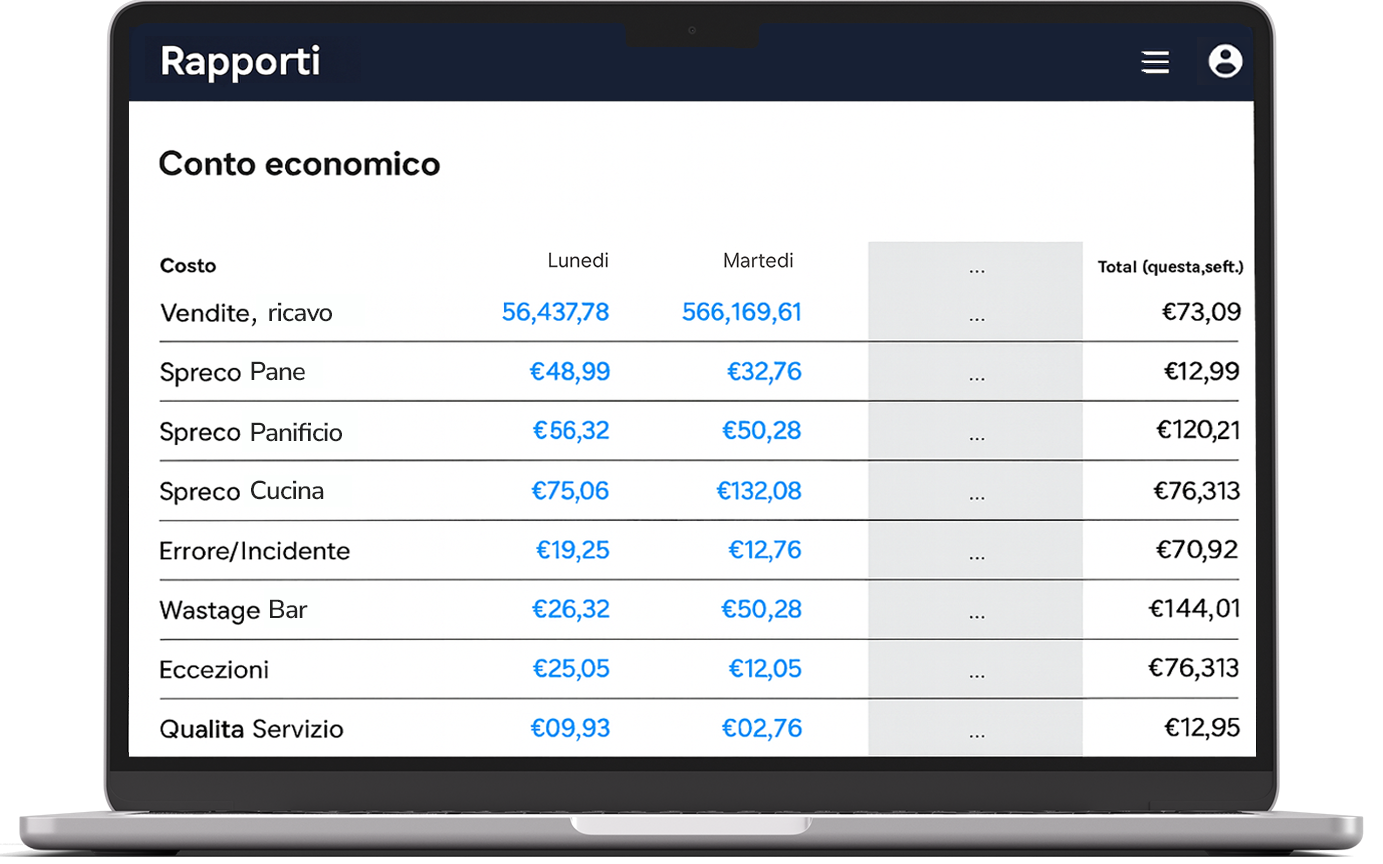Sort by the Costo column header
1383x864 pixels.
tap(187, 266)
